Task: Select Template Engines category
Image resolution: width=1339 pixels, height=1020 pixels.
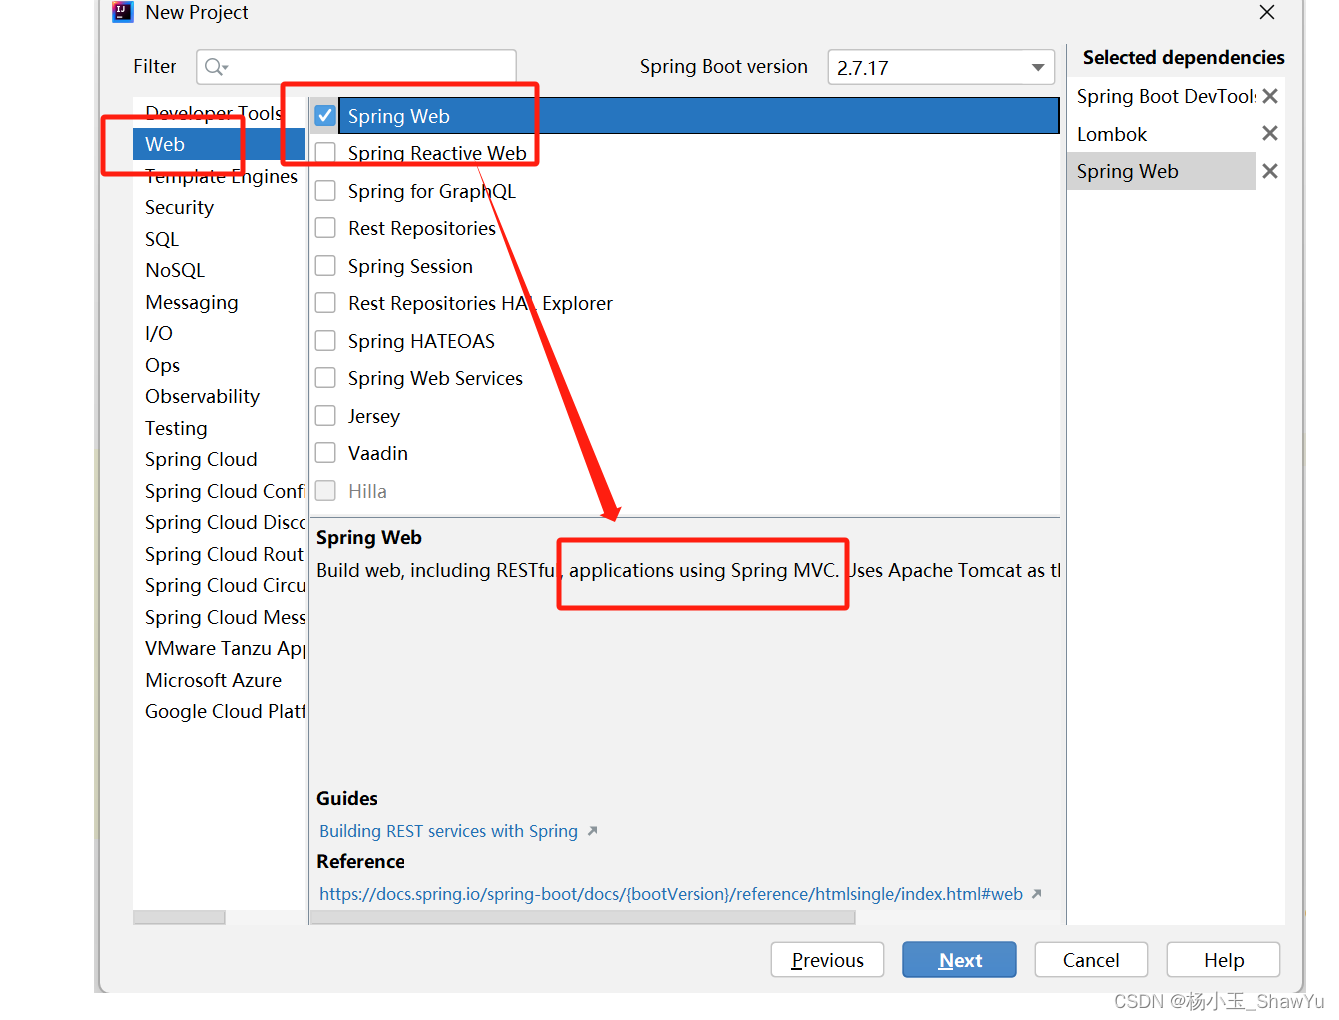Action: click(221, 176)
